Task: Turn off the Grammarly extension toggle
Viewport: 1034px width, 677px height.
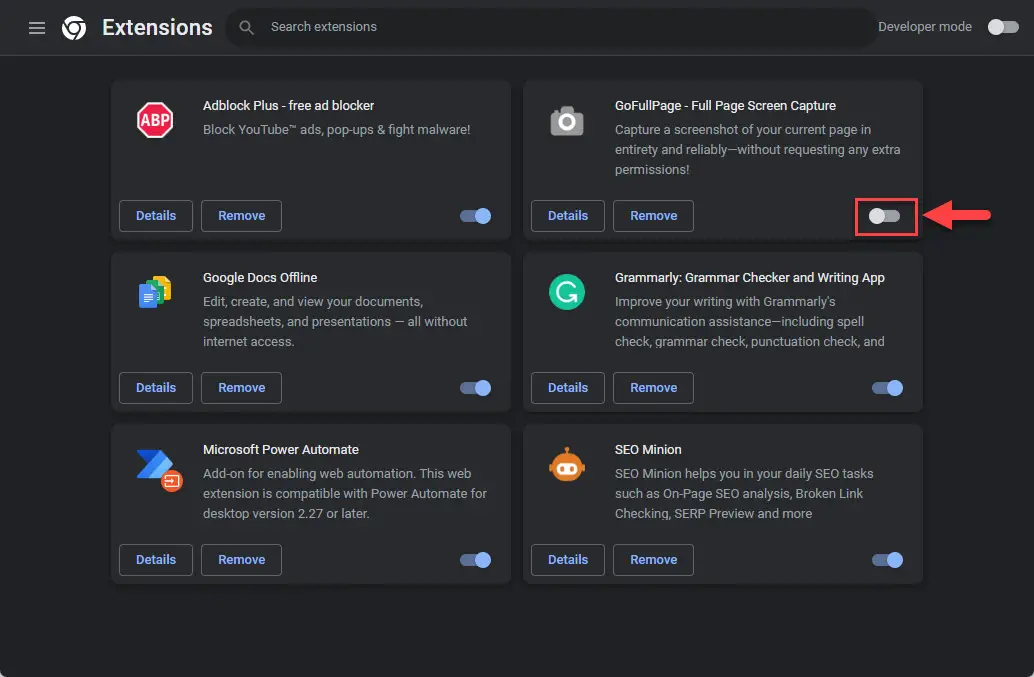Action: [888, 388]
